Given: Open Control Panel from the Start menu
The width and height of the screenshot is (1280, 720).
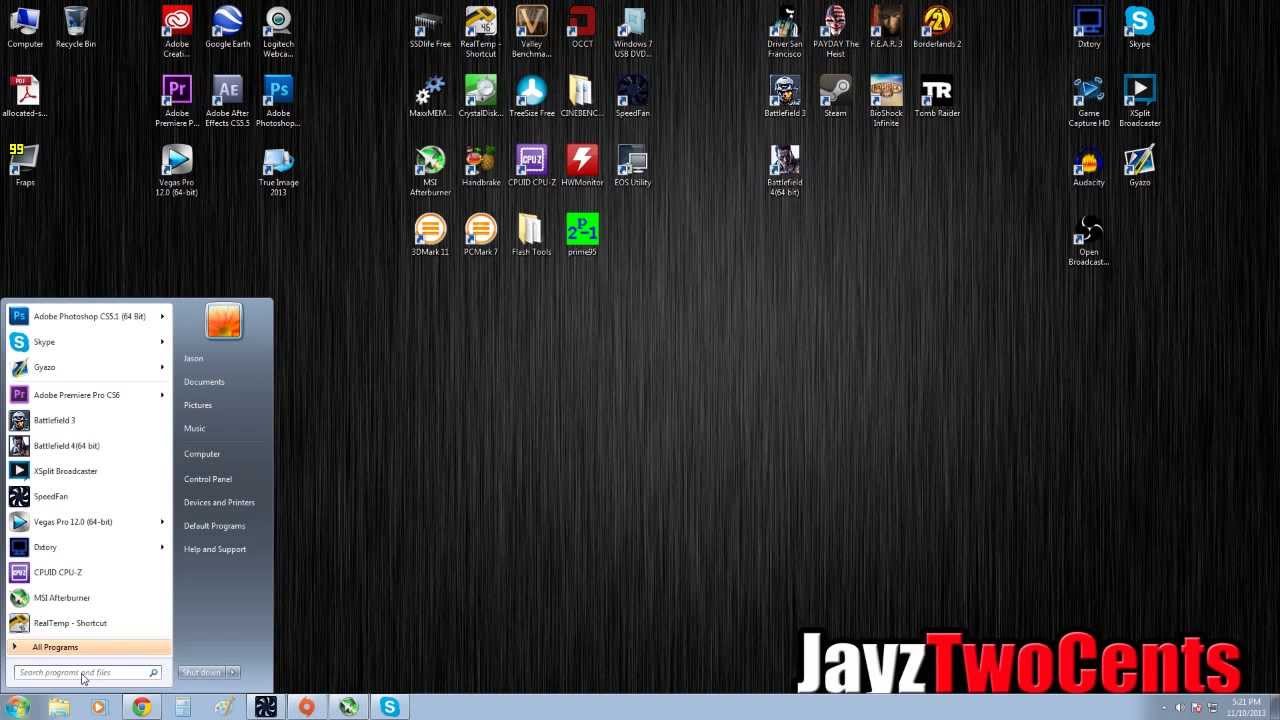Looking at the screenshot, I should point(208,479).
